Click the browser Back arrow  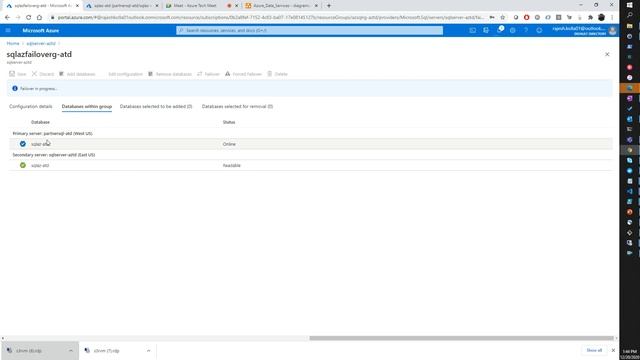(7, 18)
